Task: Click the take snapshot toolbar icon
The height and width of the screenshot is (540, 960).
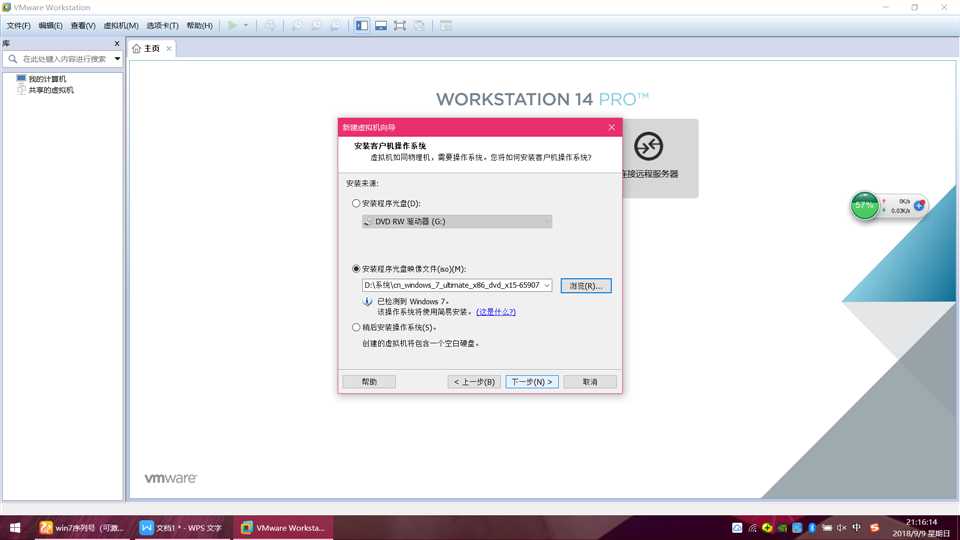Action: coord(297,26)
